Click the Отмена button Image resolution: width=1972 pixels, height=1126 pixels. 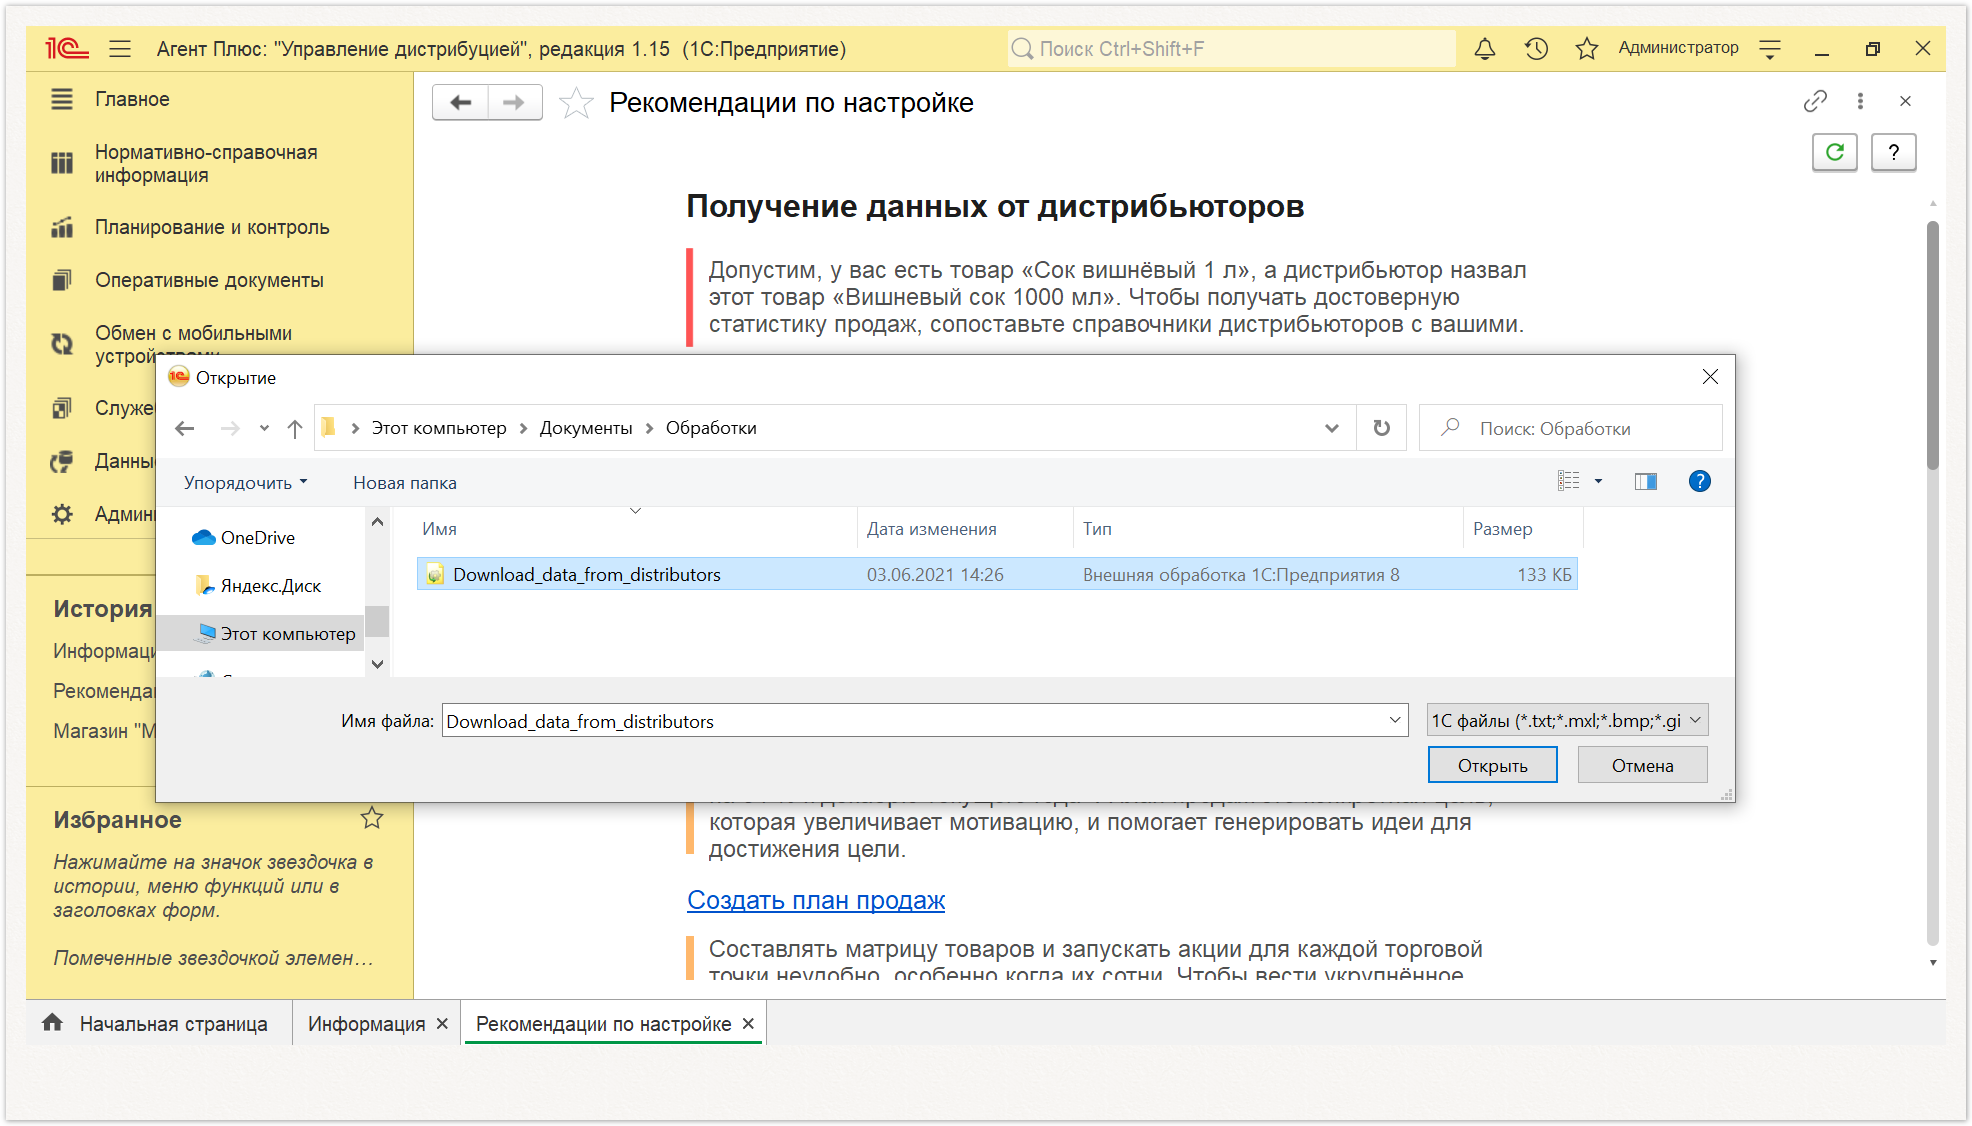coord(1642,766)
